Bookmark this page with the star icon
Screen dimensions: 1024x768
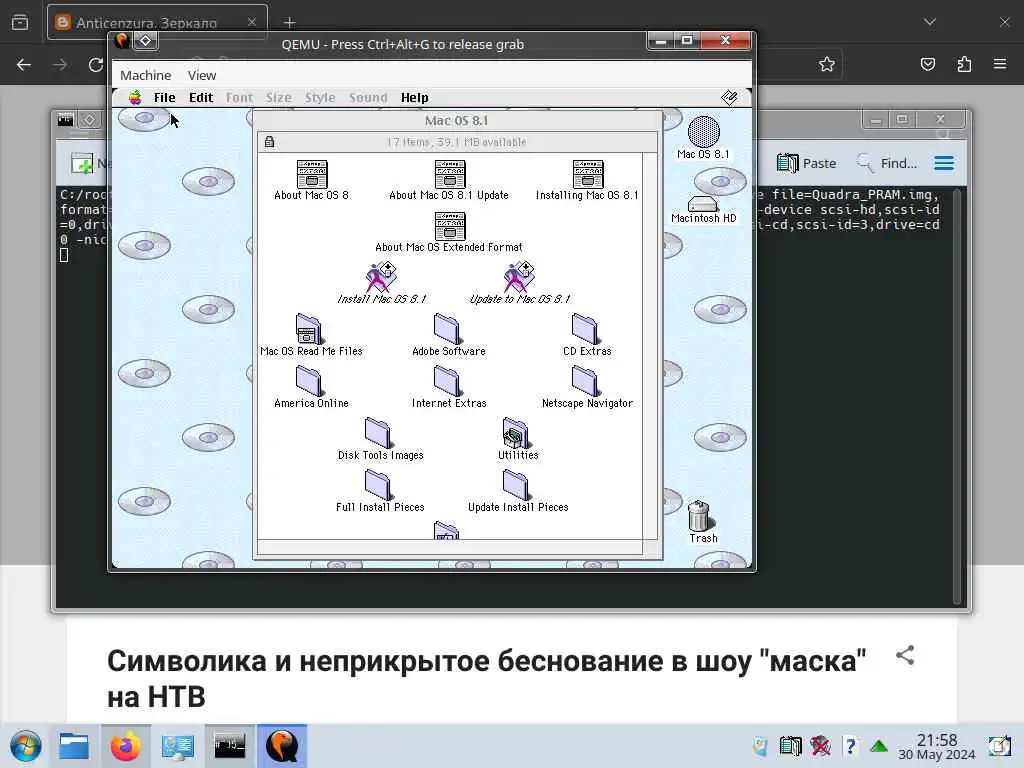point(827,64)
